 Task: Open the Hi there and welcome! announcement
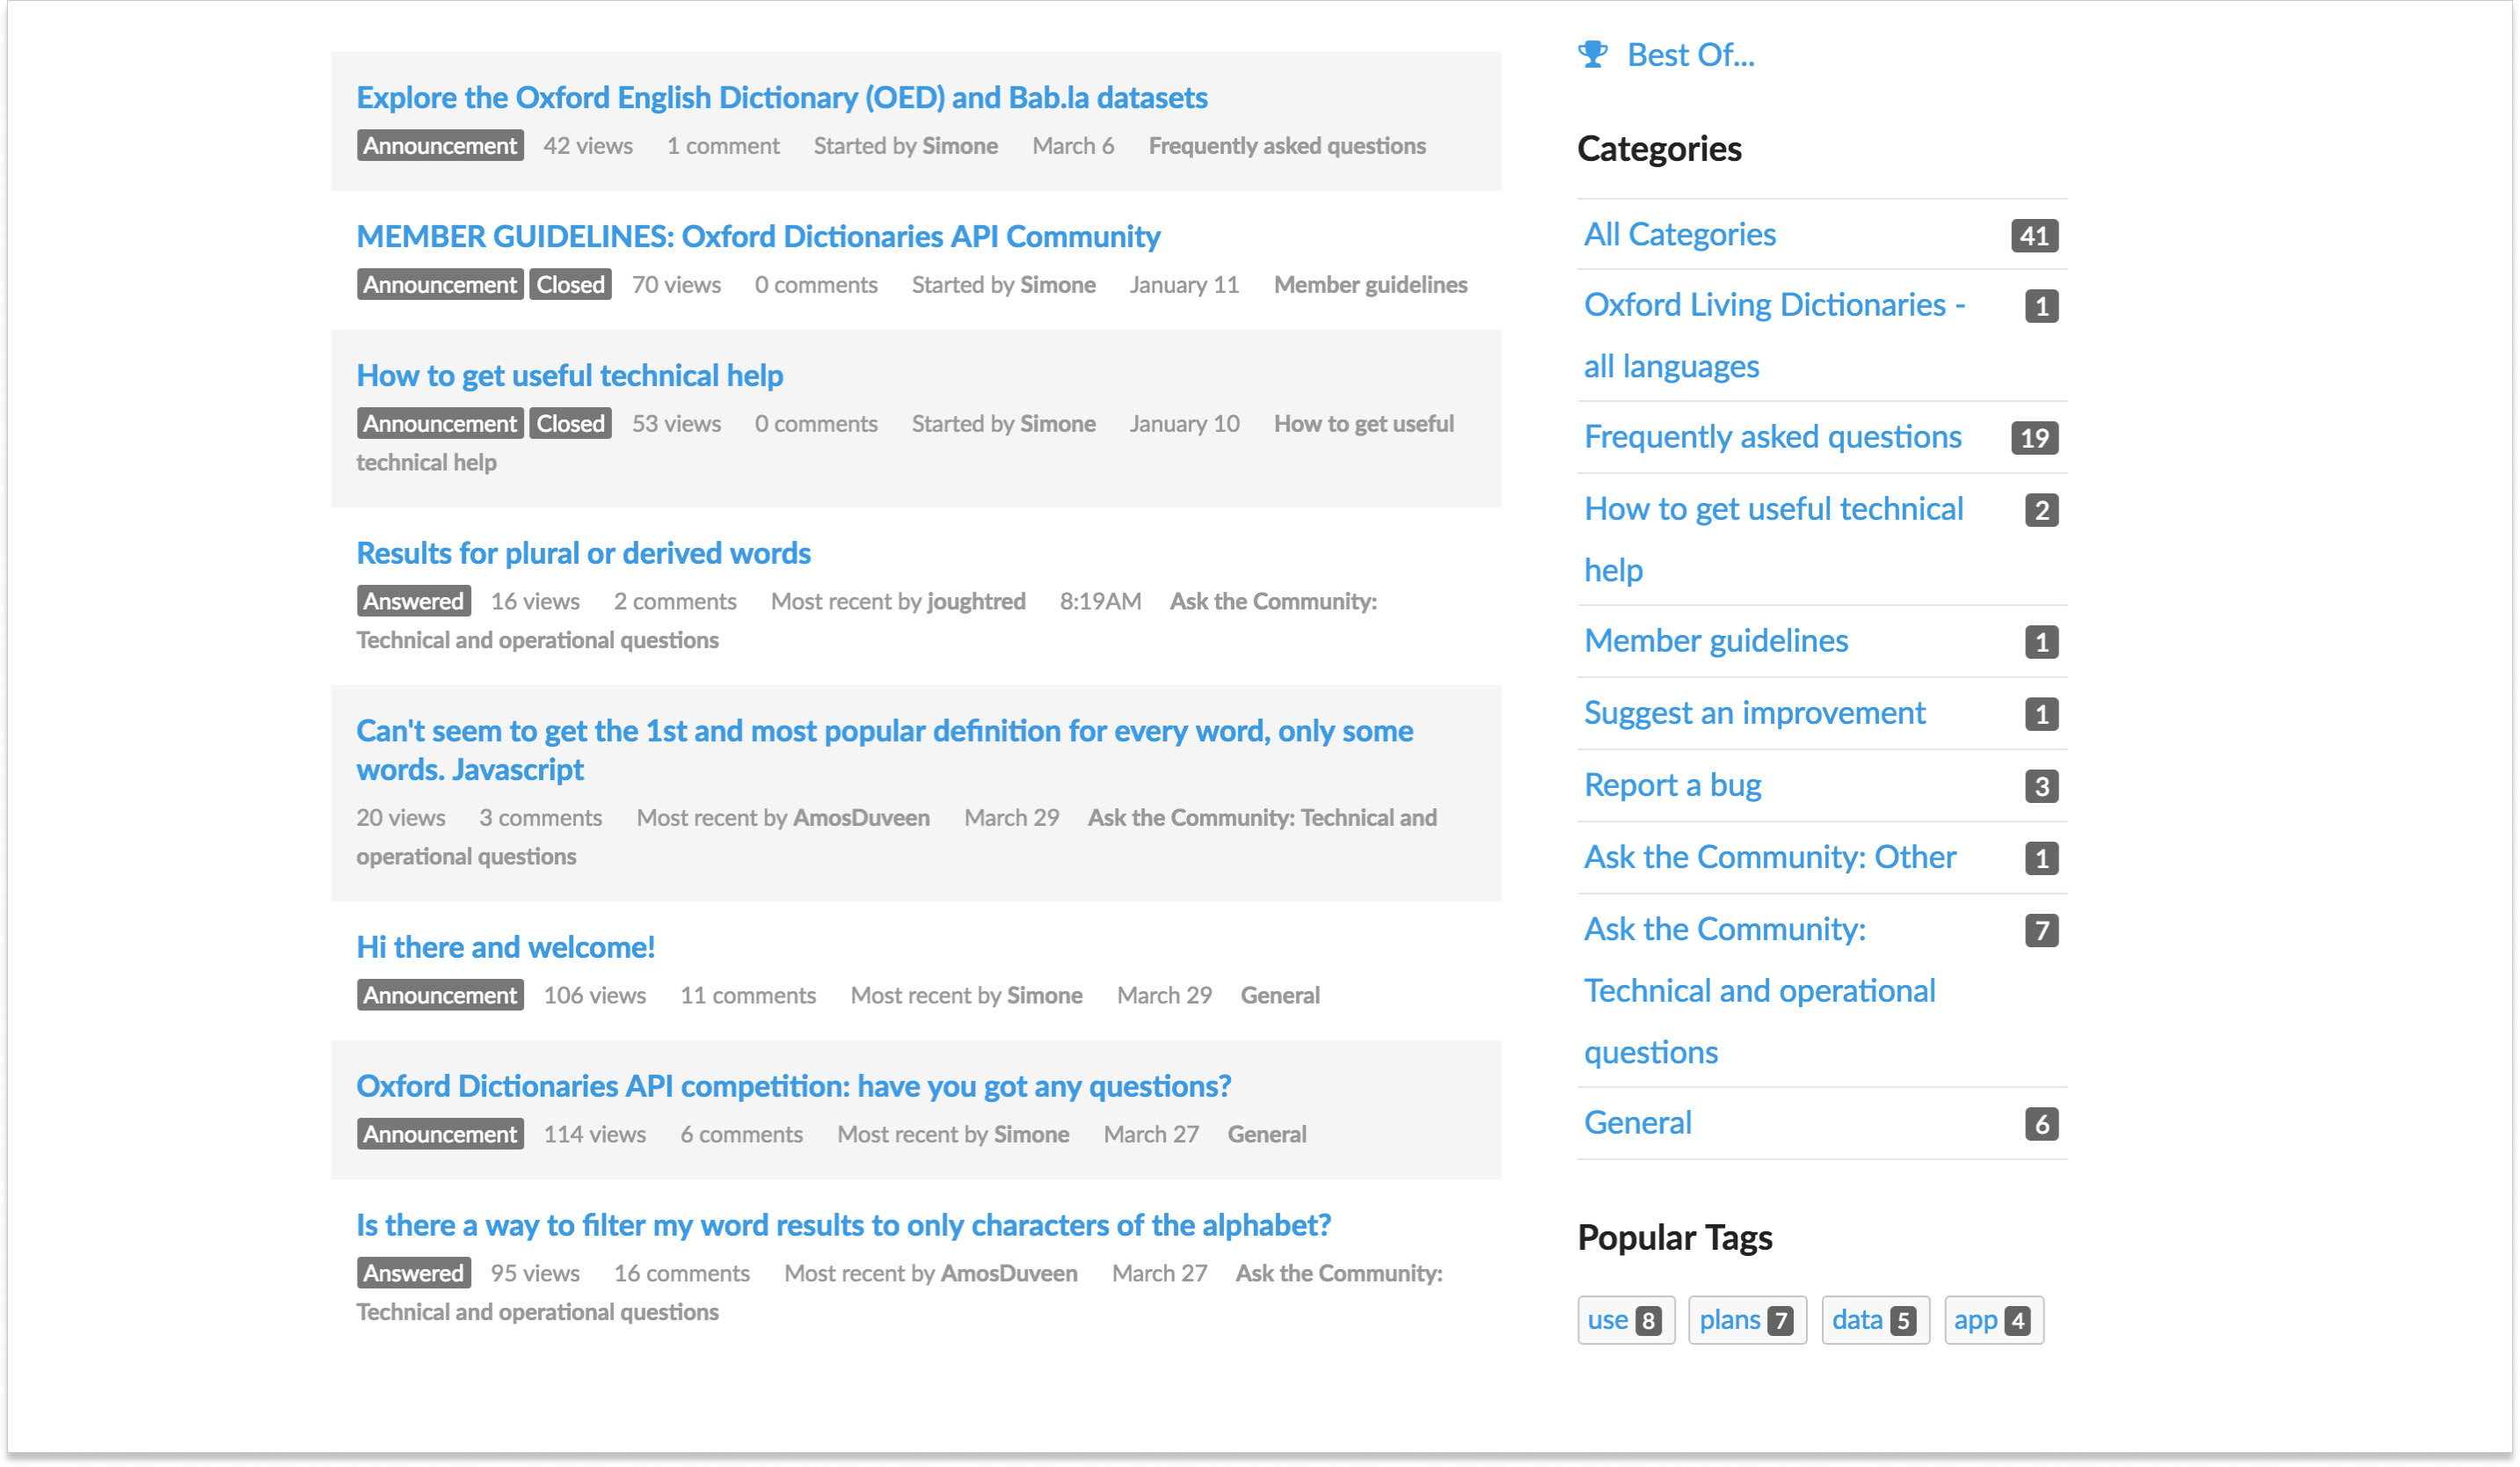(x=505, y=946)
